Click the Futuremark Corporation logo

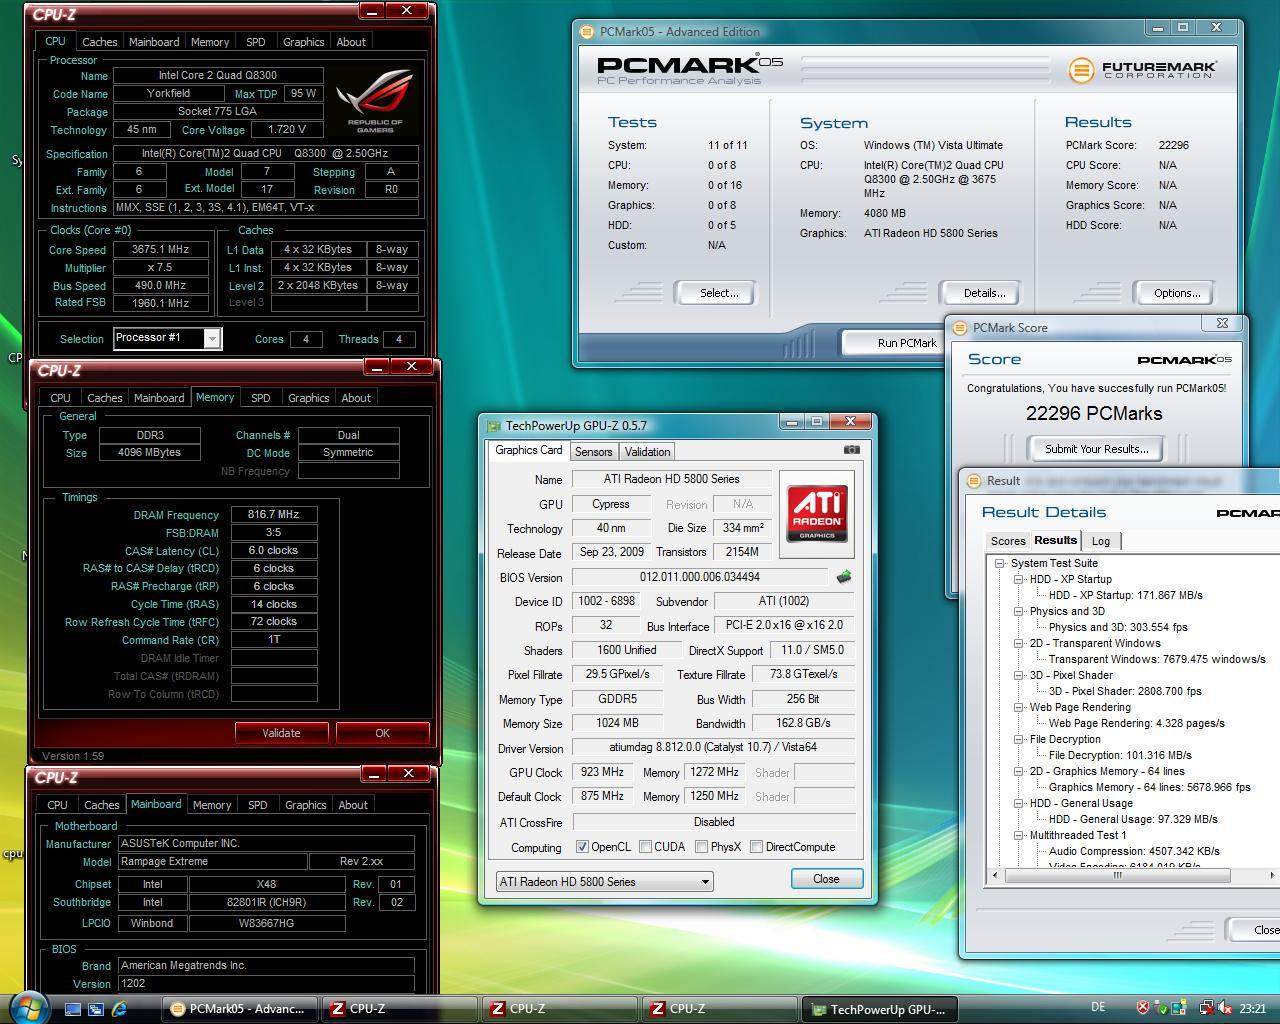click(1143, 70)
